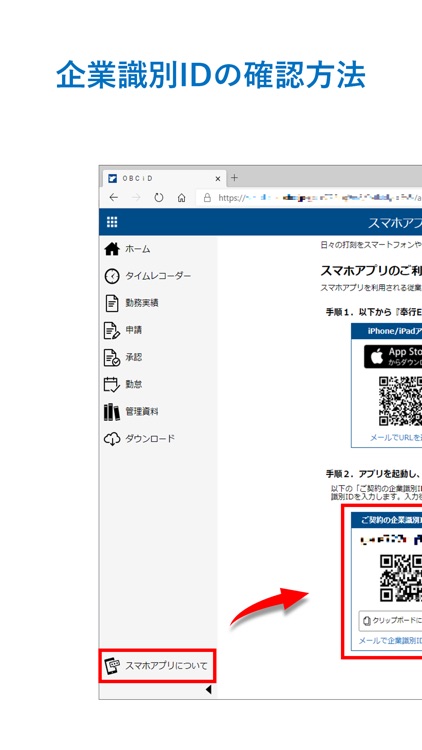Open a new browser tab
This screenshot has height=750, width=422.
(x=234, y=178)
